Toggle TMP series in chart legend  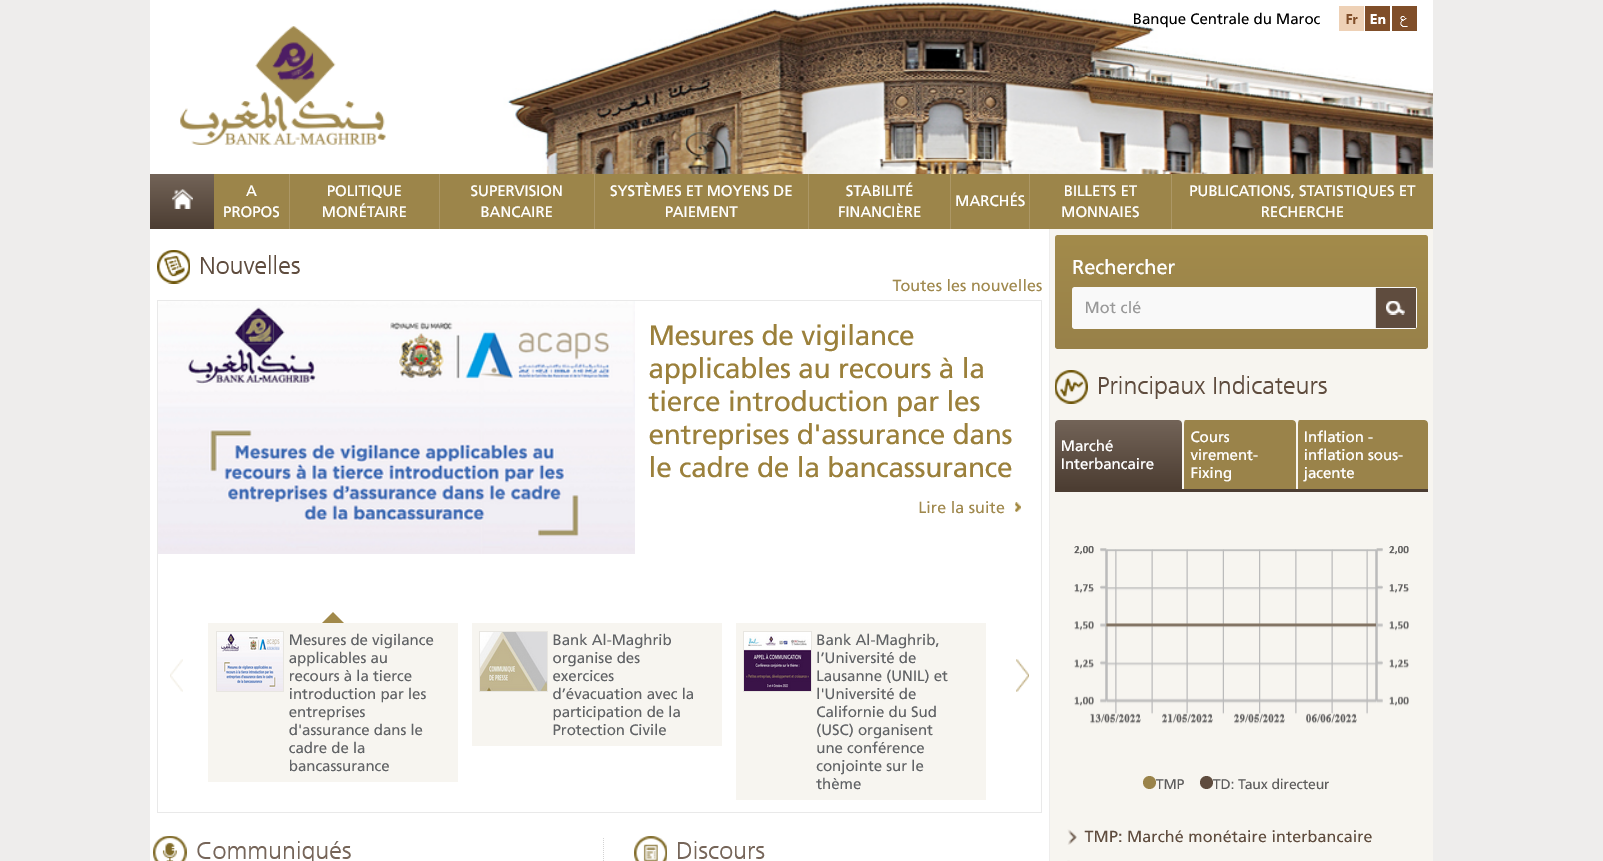(x=1163, y=784)
